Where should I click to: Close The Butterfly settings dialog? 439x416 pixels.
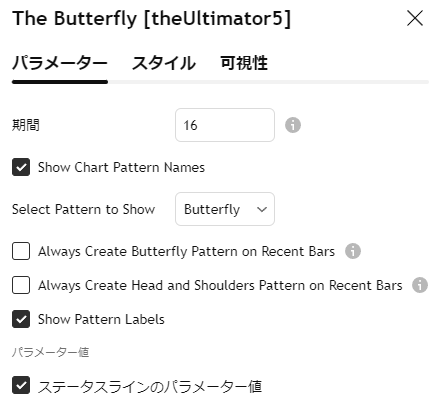click(415, 18)
